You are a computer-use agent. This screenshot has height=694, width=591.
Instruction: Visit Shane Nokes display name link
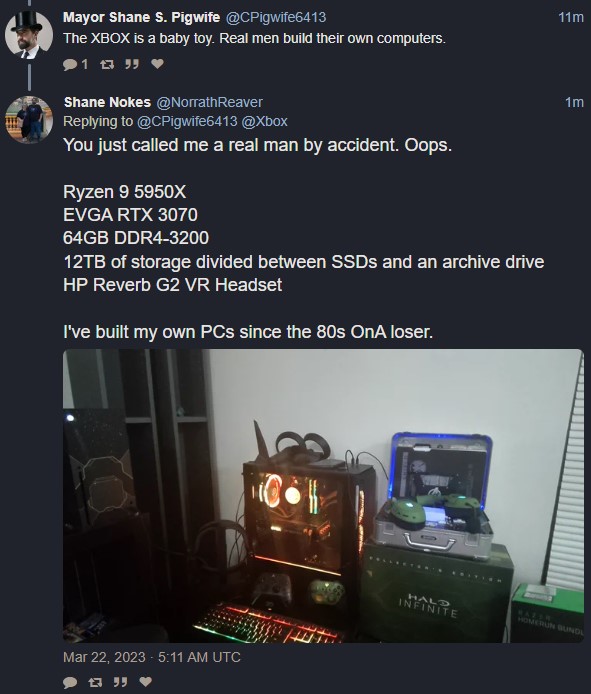(x=107, y=102)
